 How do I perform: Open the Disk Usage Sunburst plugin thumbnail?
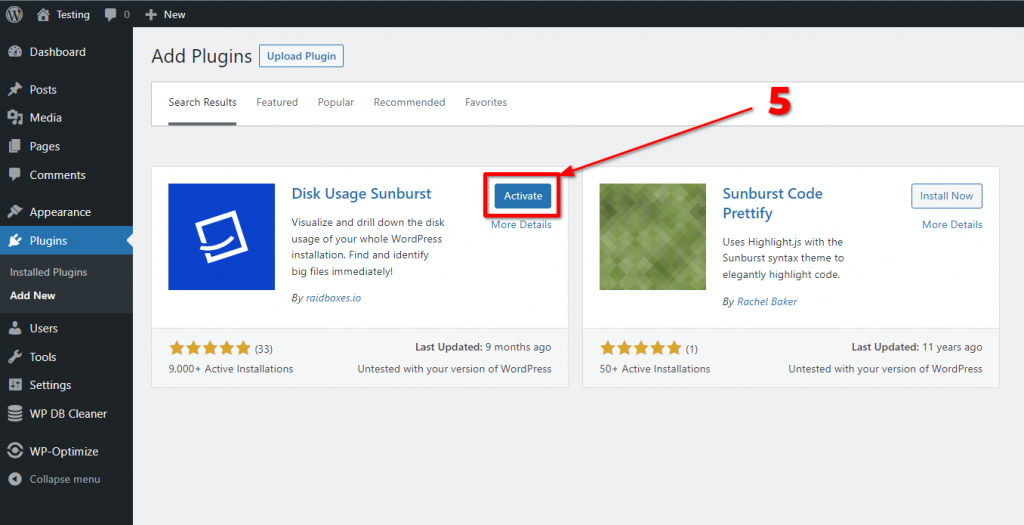click(x=221, y=236)
